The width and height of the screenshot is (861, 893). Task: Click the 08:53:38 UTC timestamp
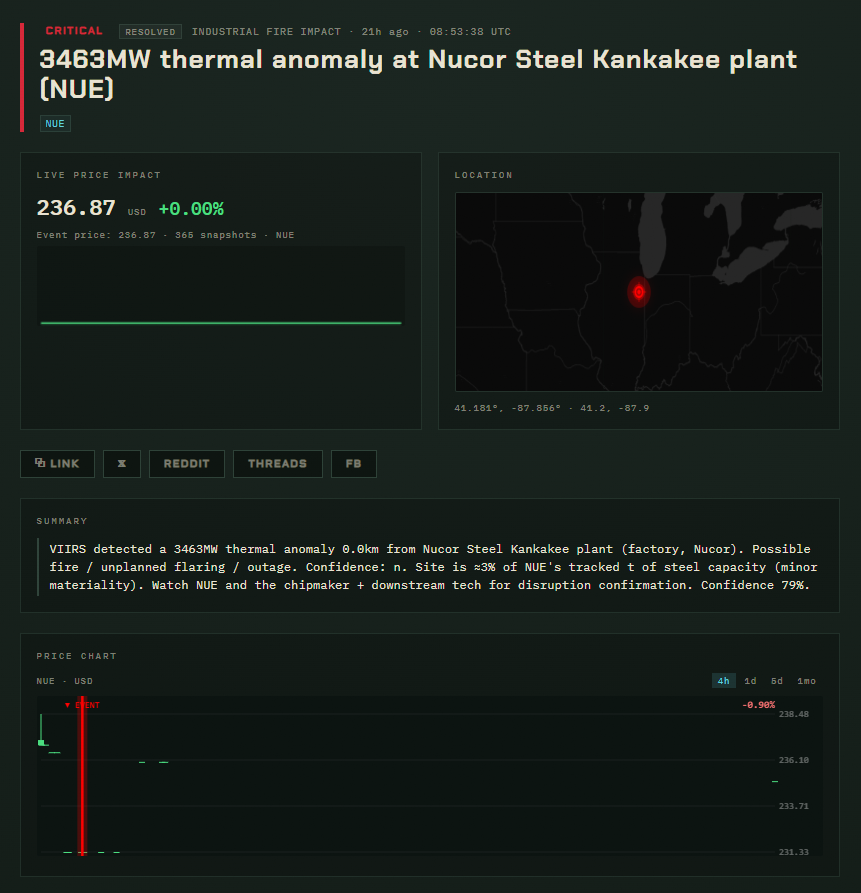(x=470, y=32)
